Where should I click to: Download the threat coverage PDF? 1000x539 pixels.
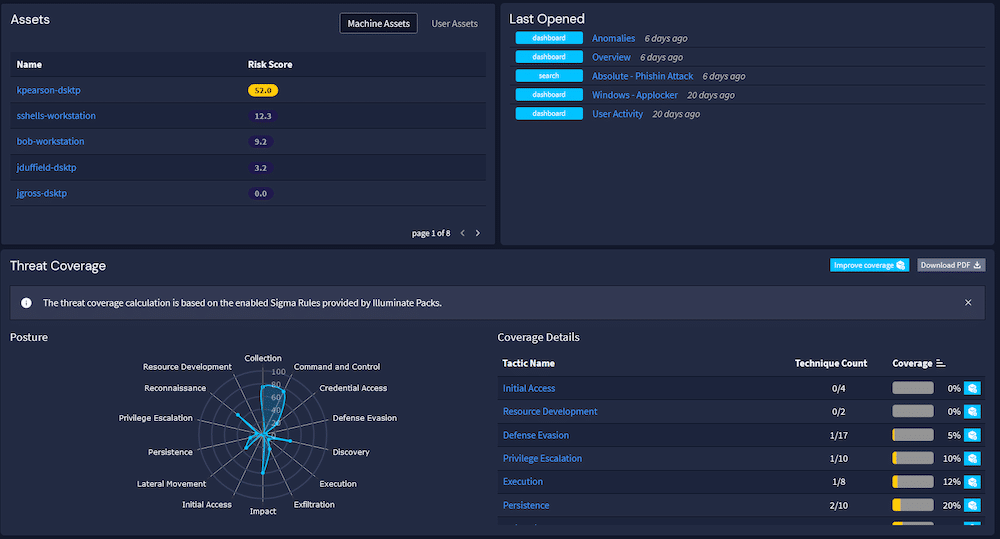(950, 265)
